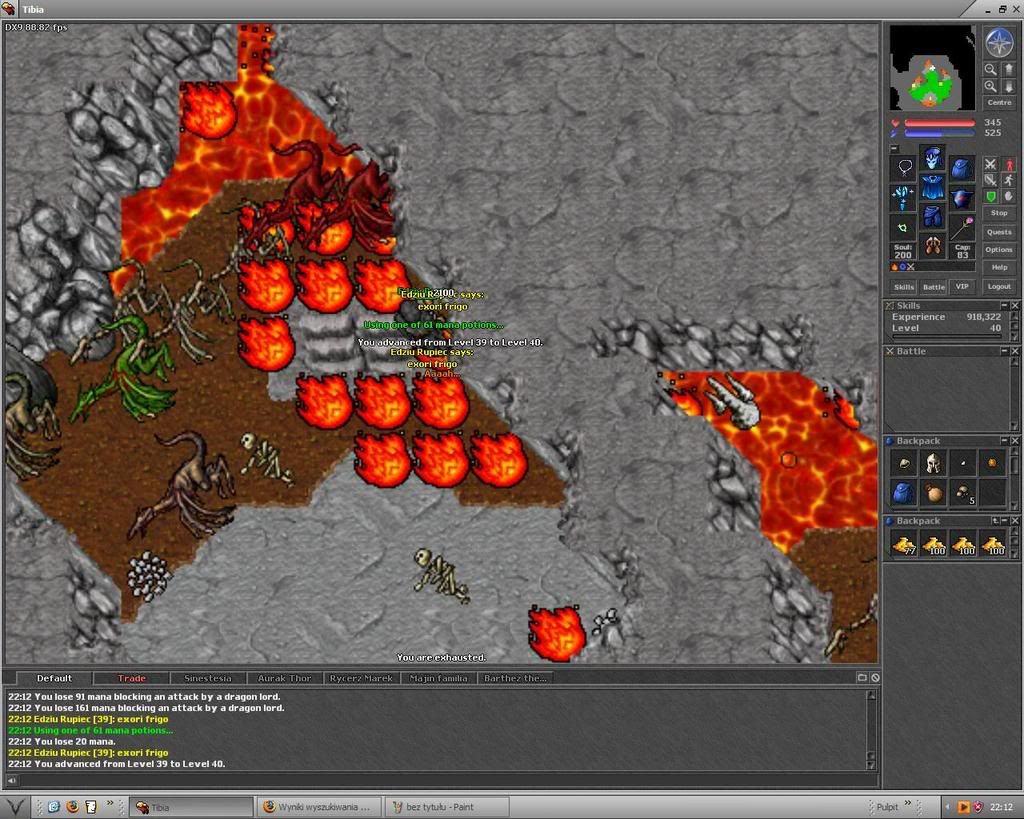Open the Majin familia chat tab
Image resolution: width=1024 pixels, height=819 pixels.
438,678
